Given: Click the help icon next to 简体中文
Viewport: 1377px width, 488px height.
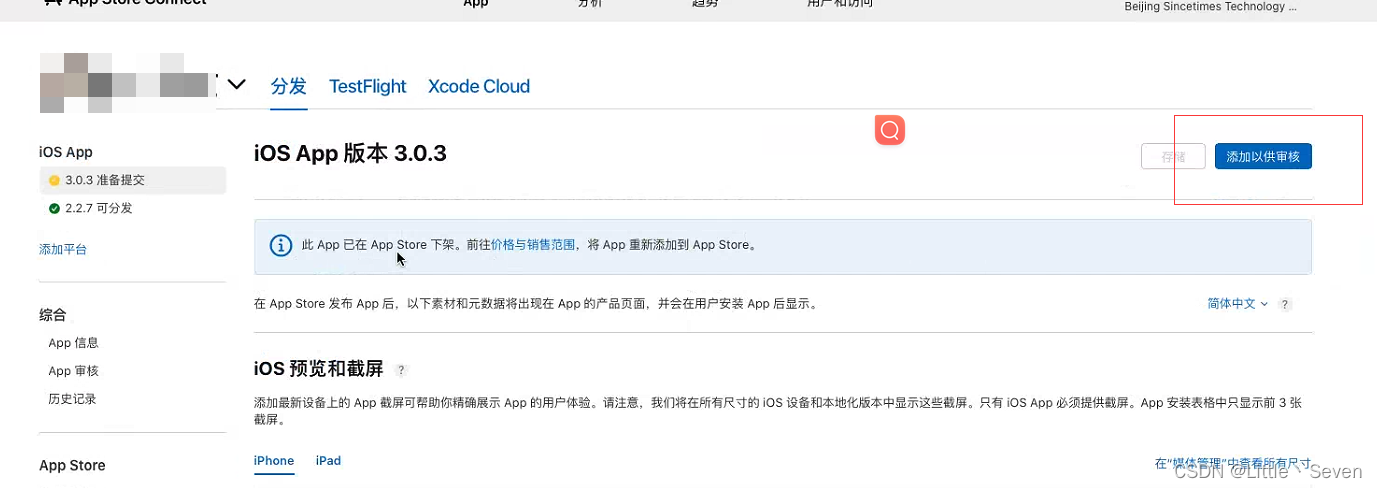Looking at the screenshot, I should pos(1285,304).
